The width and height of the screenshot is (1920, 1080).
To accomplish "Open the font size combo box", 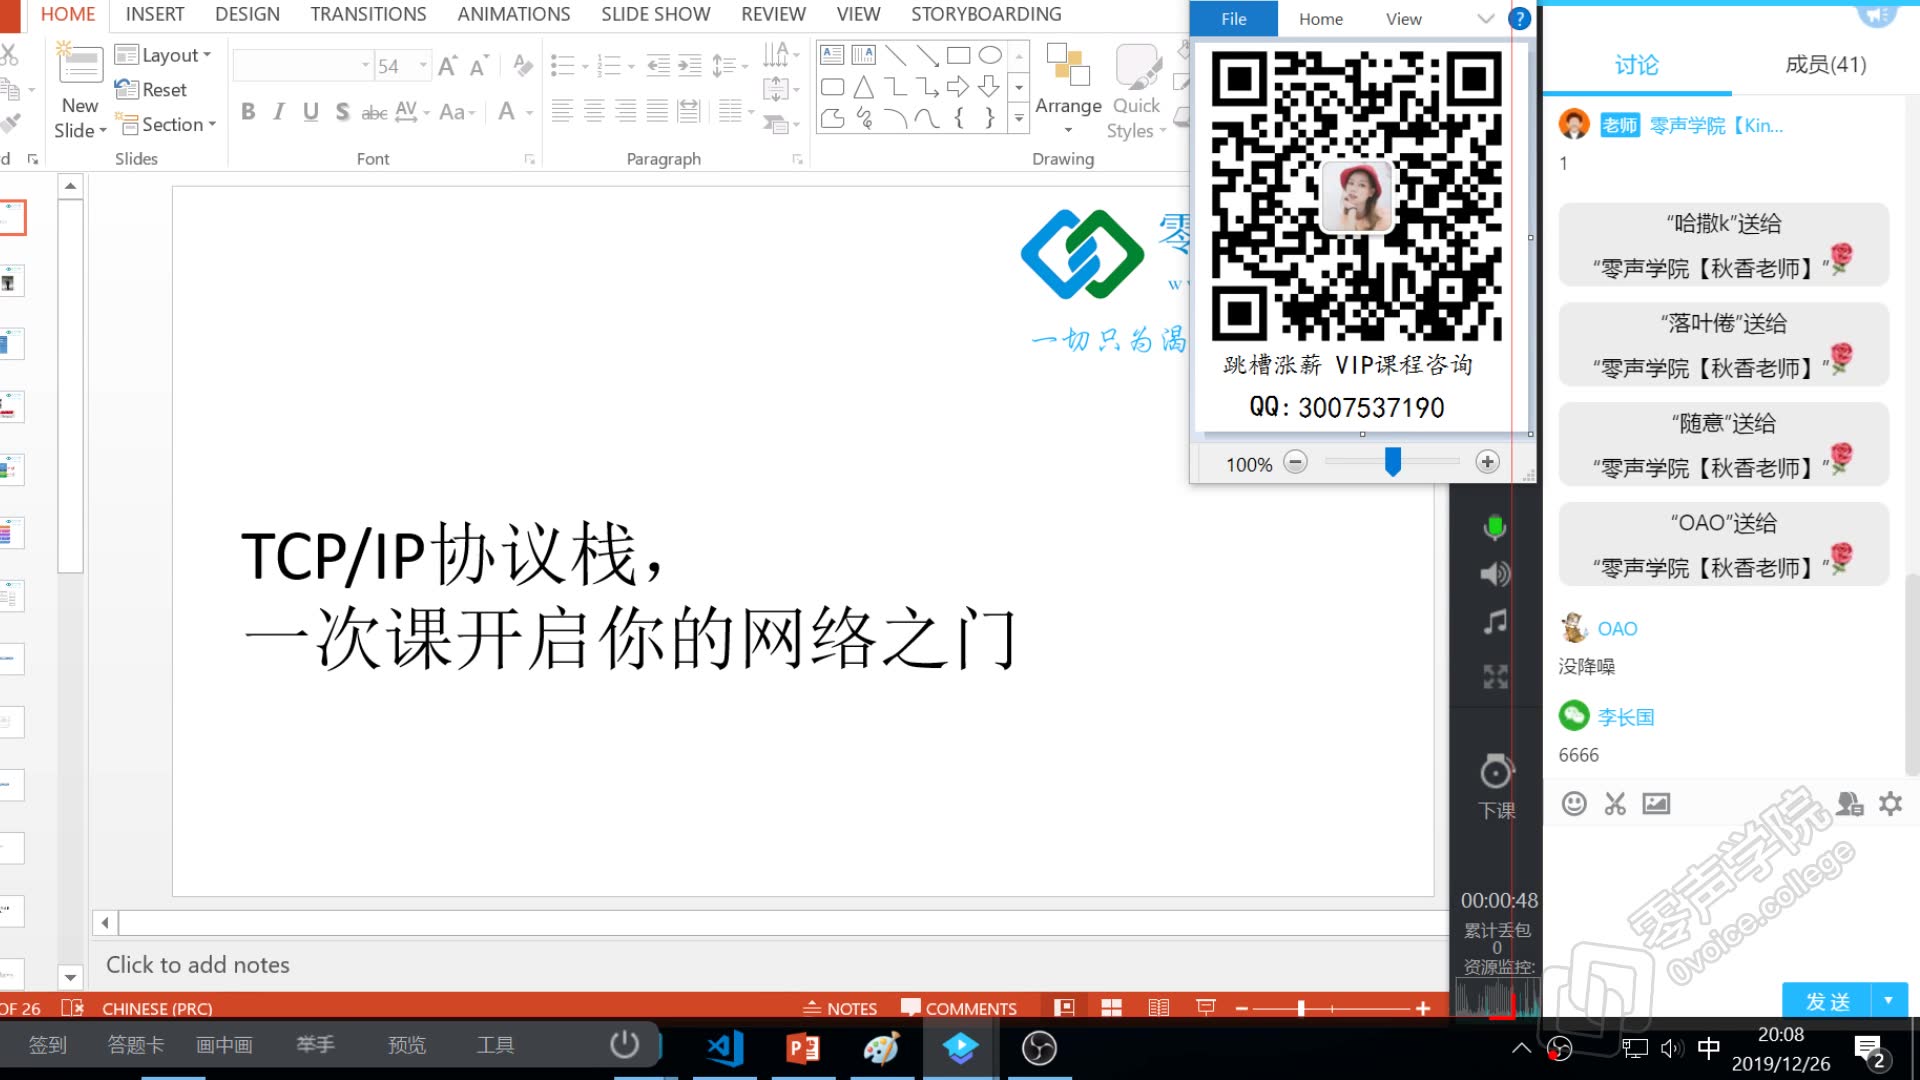I will pos(402,66).
